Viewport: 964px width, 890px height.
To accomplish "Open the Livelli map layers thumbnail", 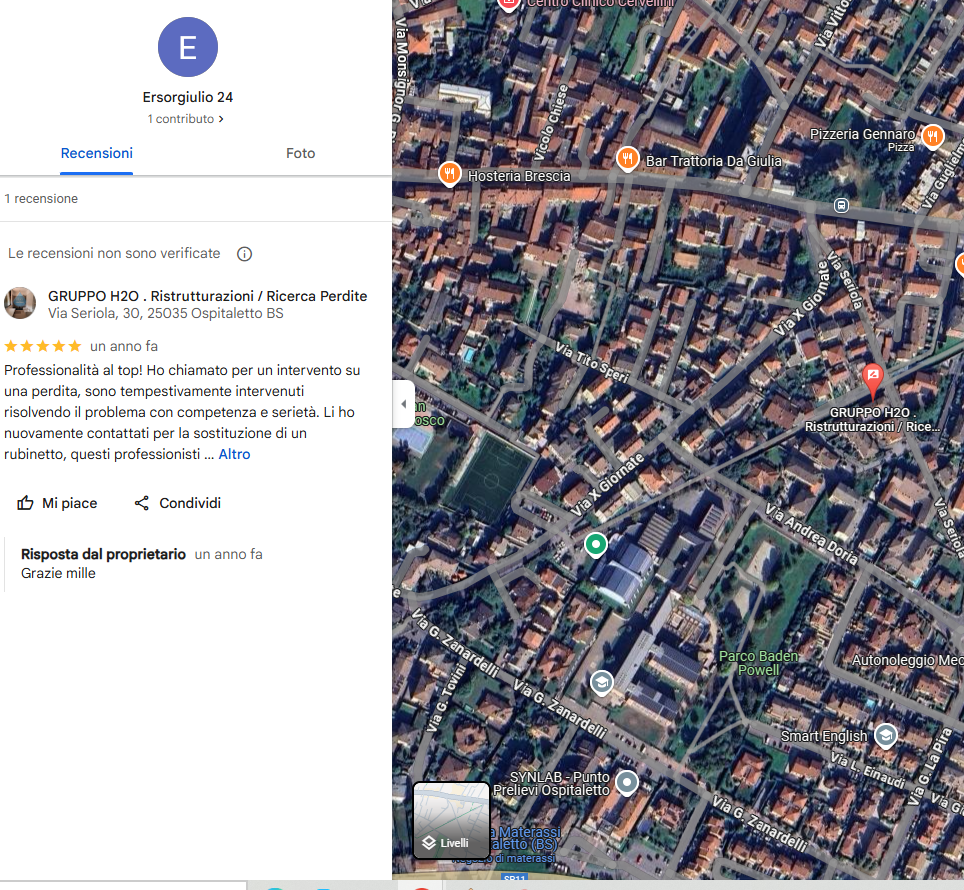I will 451,819.
